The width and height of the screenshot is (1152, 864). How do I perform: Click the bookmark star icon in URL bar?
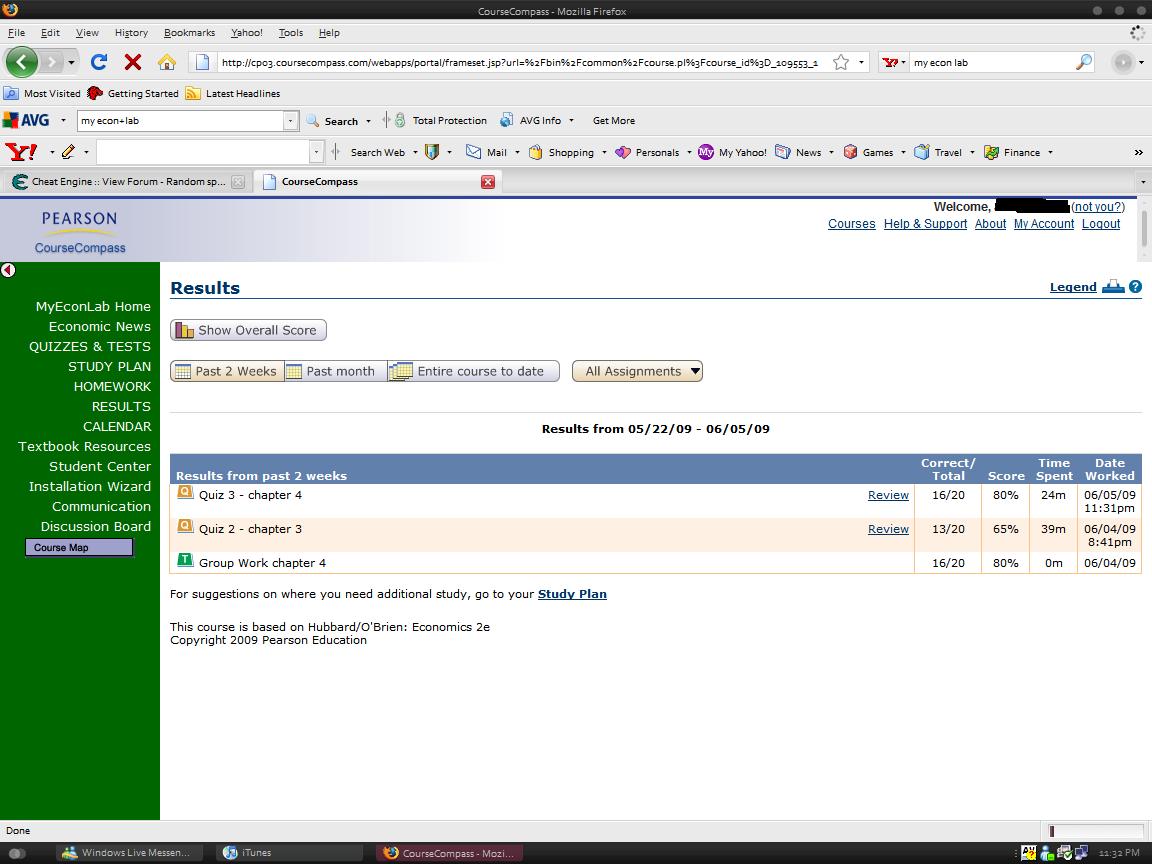[841, 62]
